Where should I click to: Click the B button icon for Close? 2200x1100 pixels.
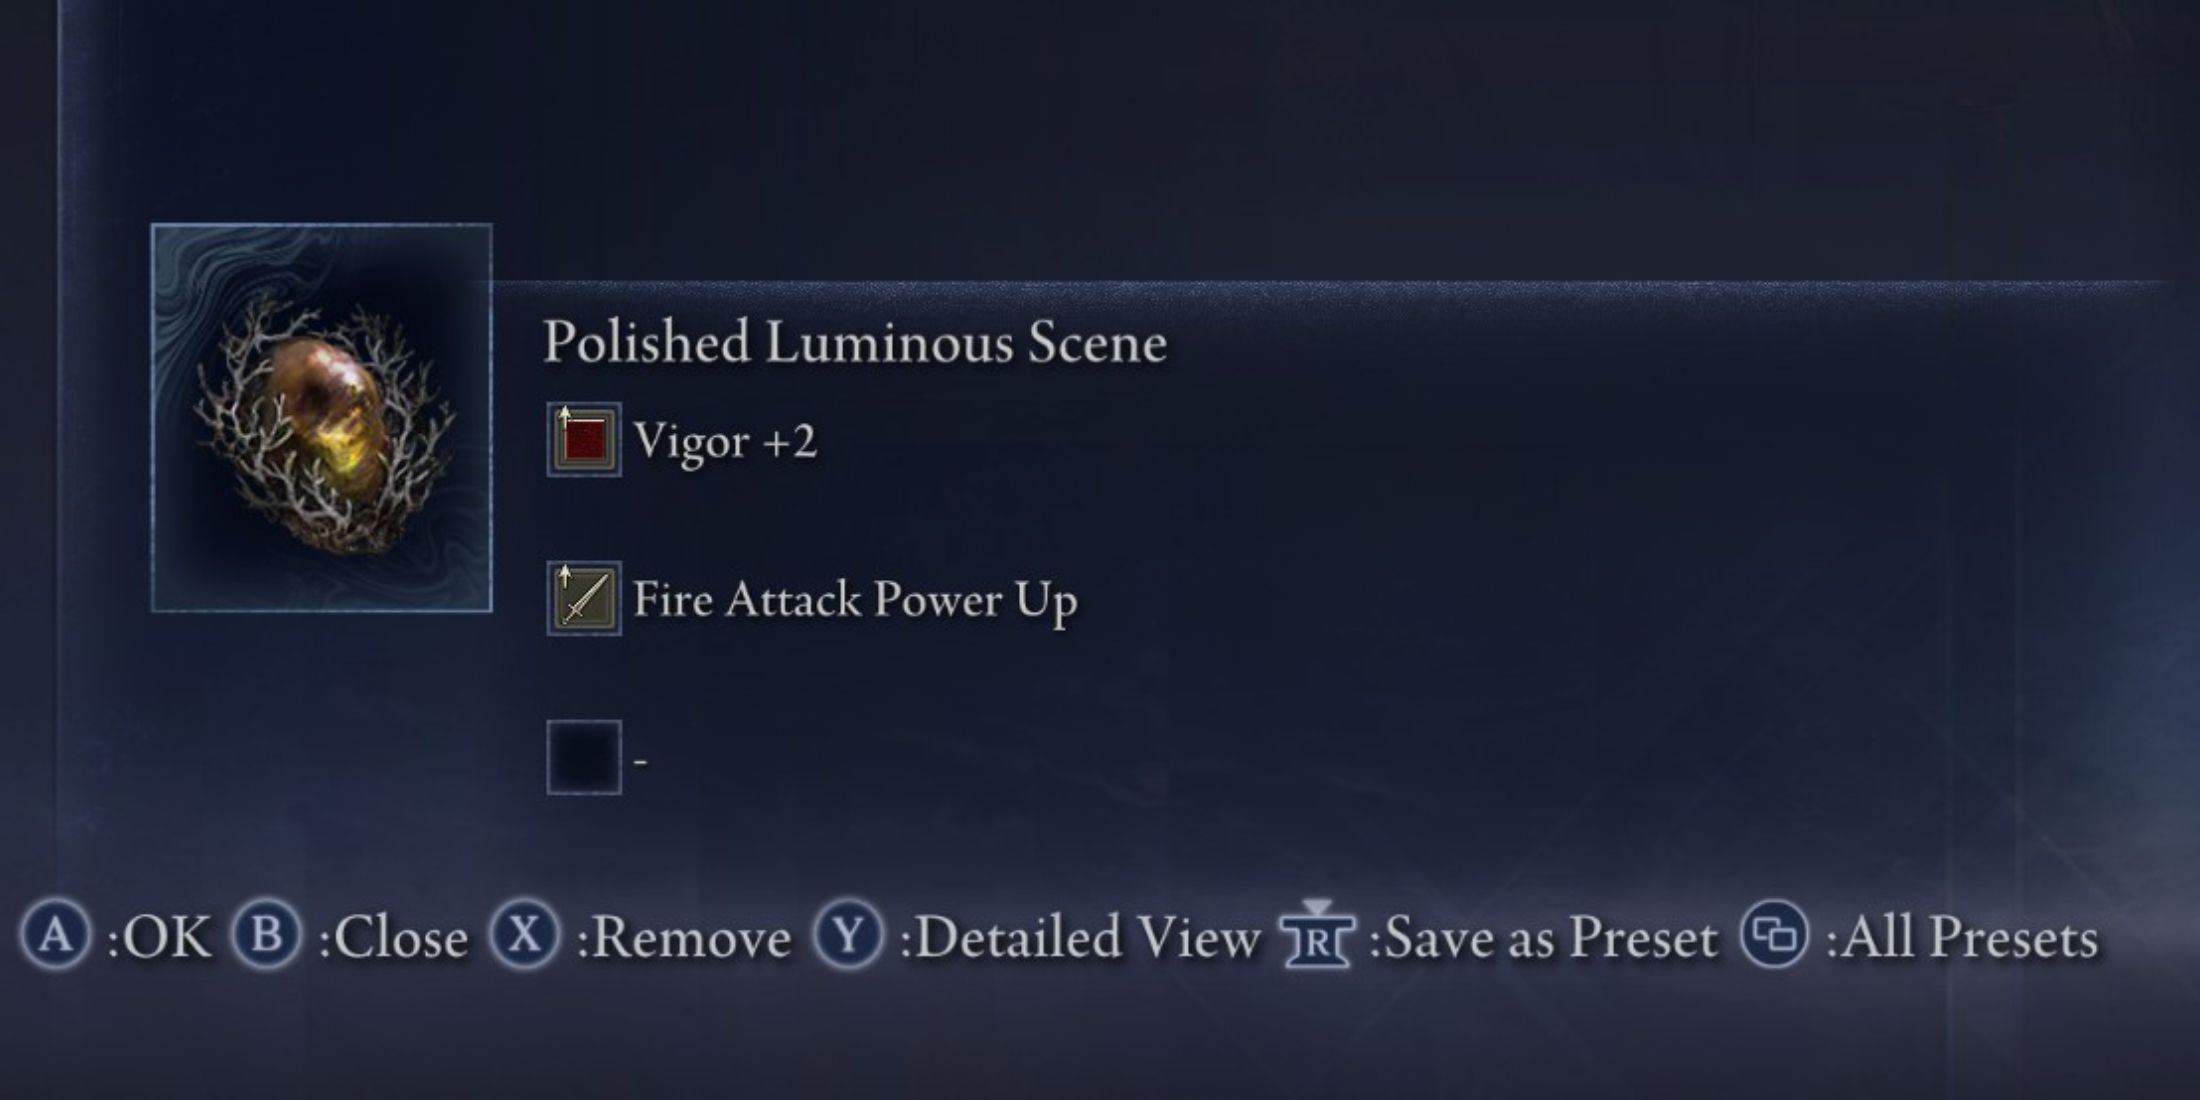[x=266, y=937]
